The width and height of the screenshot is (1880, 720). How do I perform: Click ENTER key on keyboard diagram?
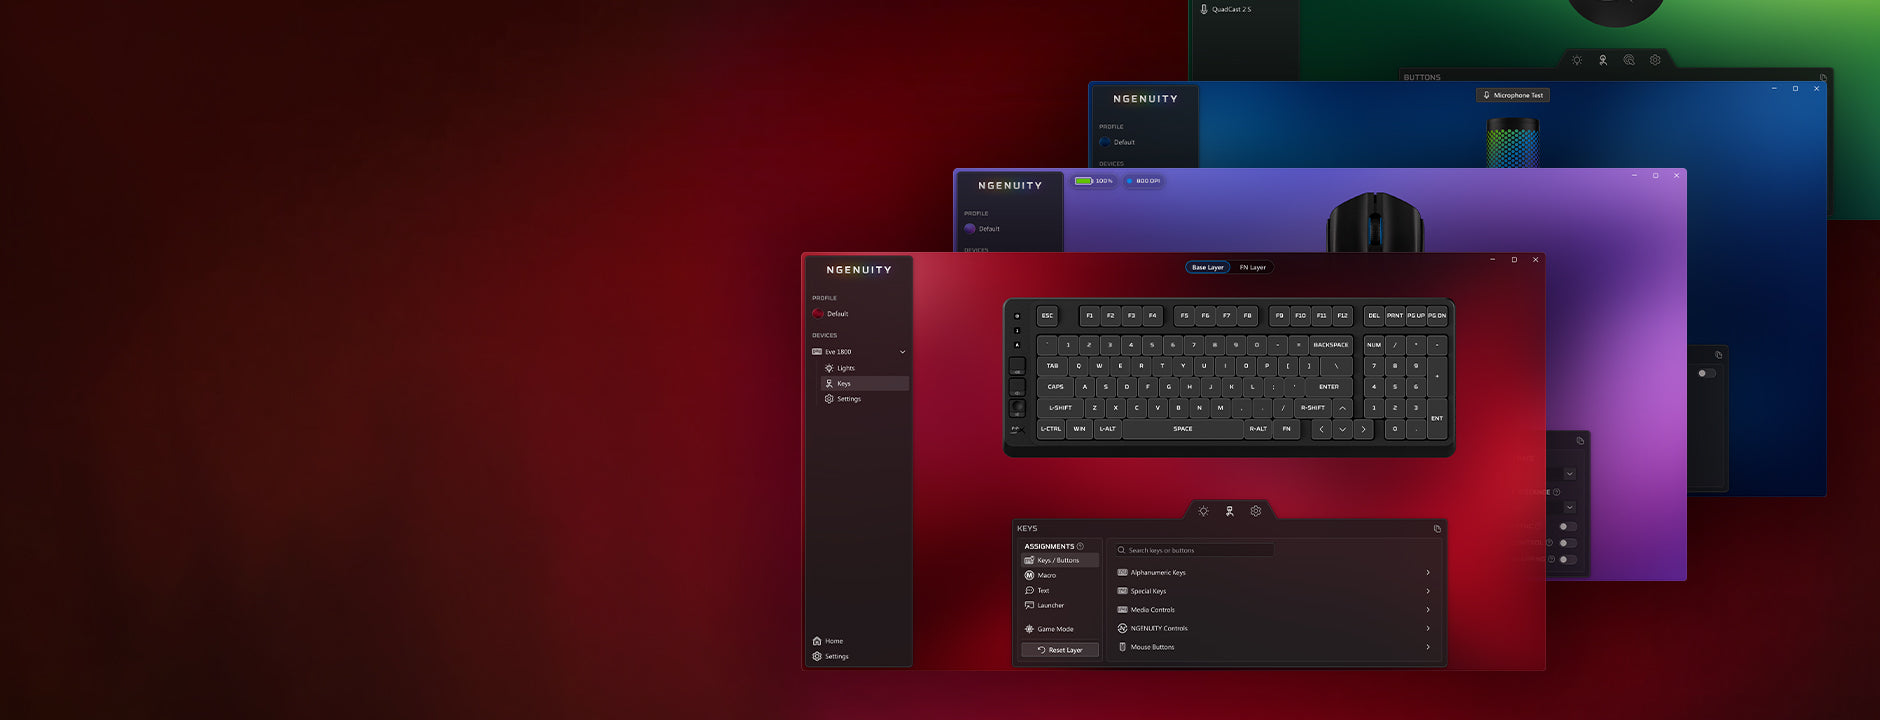tap(1328, 387)
